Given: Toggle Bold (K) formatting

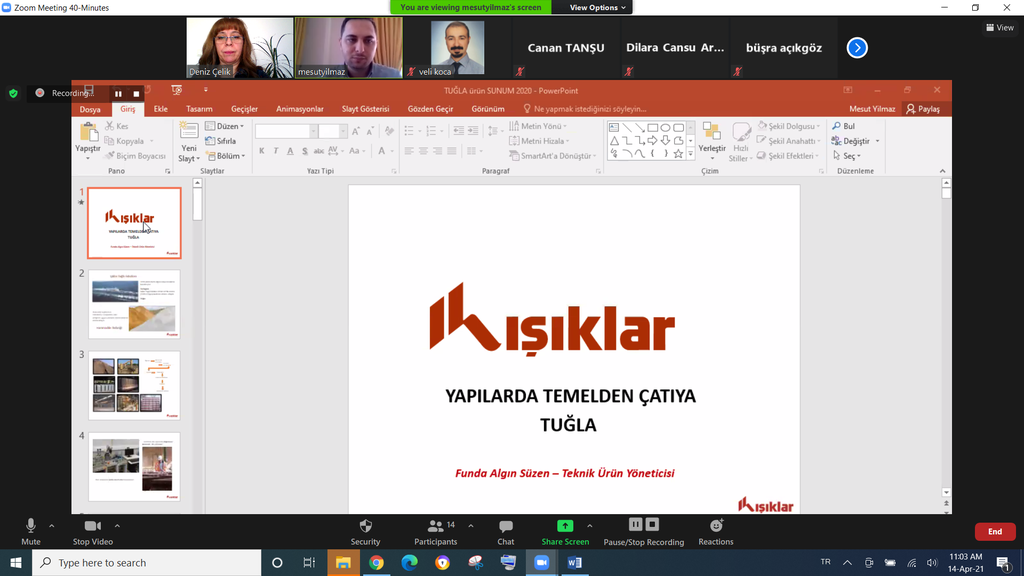Looking at the screenshot, I should (262, 151).
